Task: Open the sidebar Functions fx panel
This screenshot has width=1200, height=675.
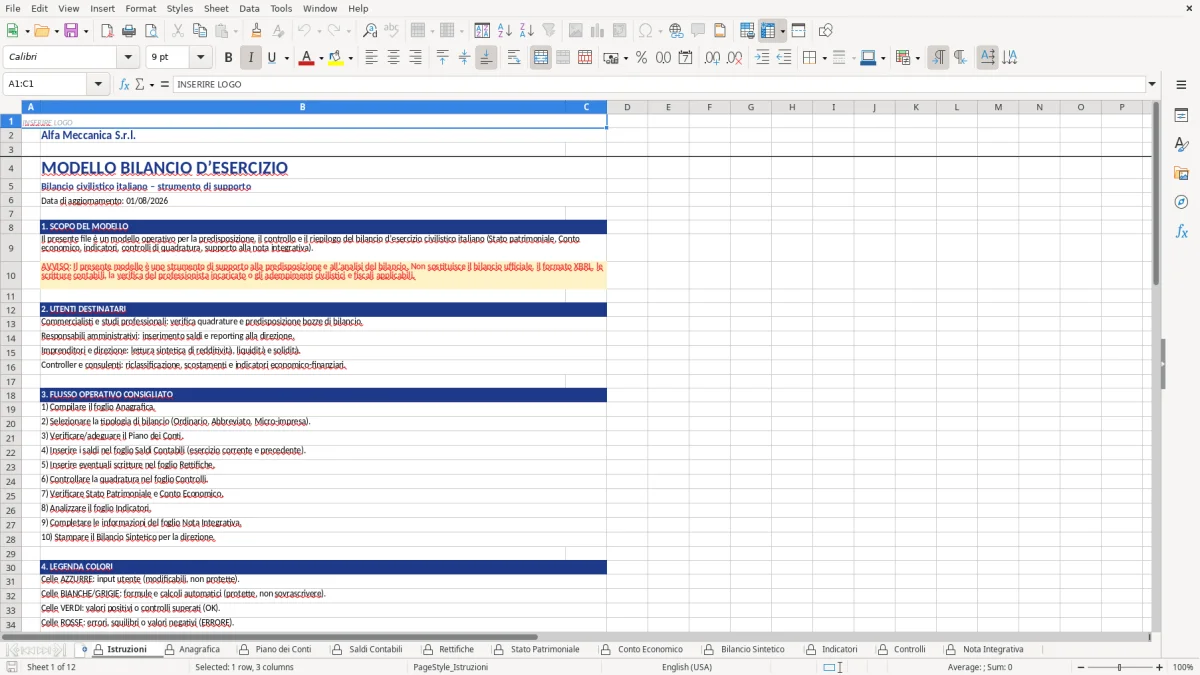Action: point(1181,231)
